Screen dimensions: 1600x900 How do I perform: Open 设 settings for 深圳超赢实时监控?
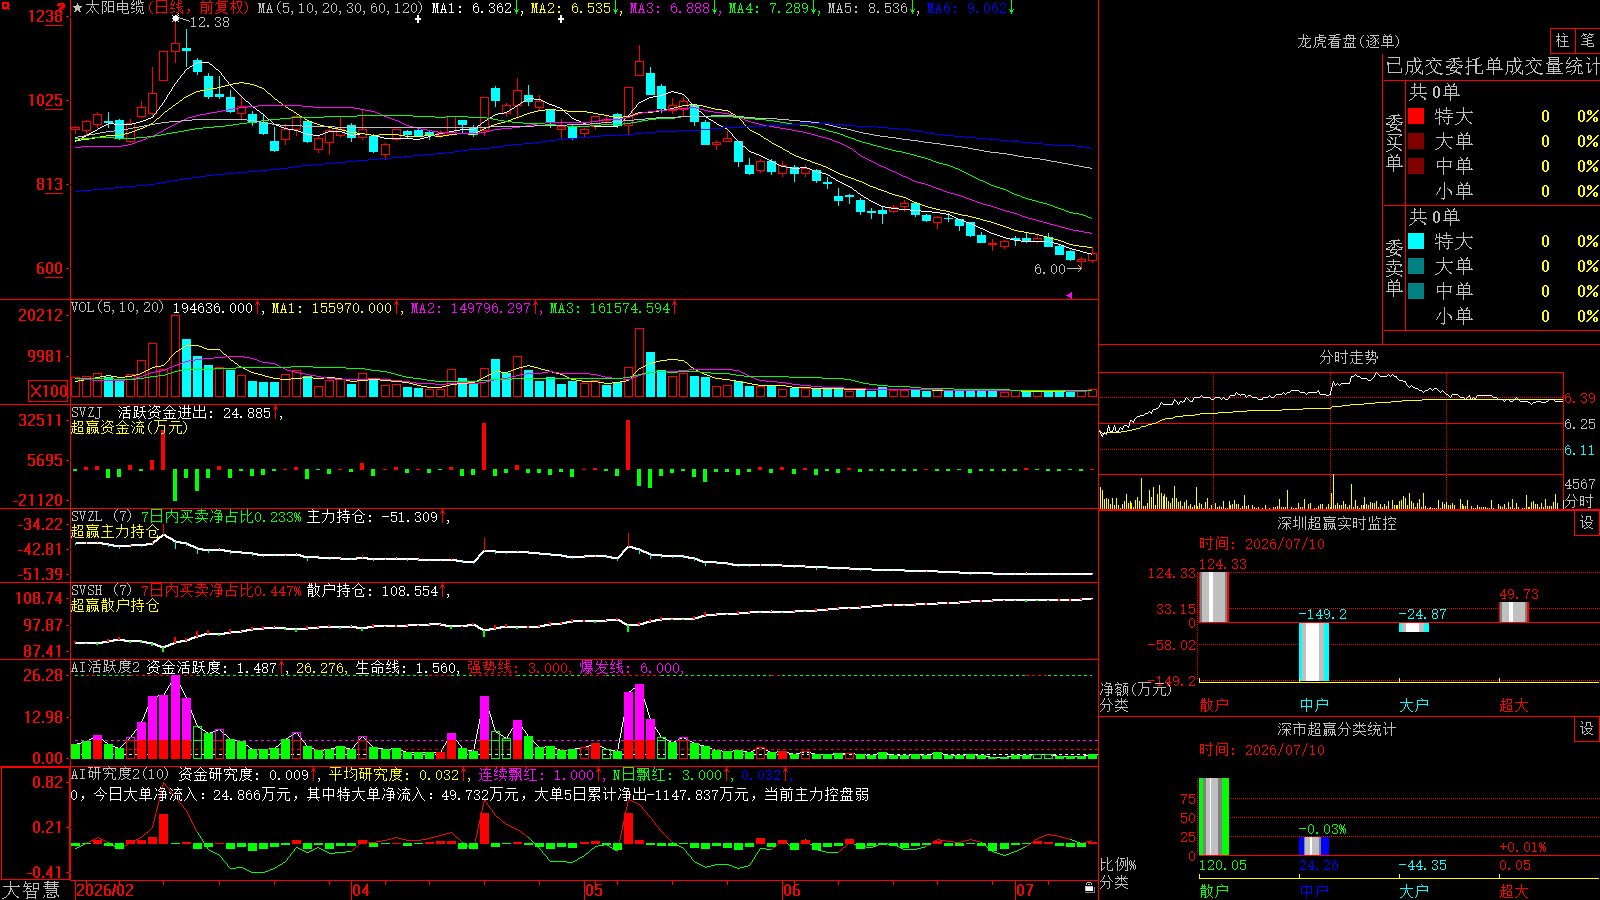point(1587,523)
